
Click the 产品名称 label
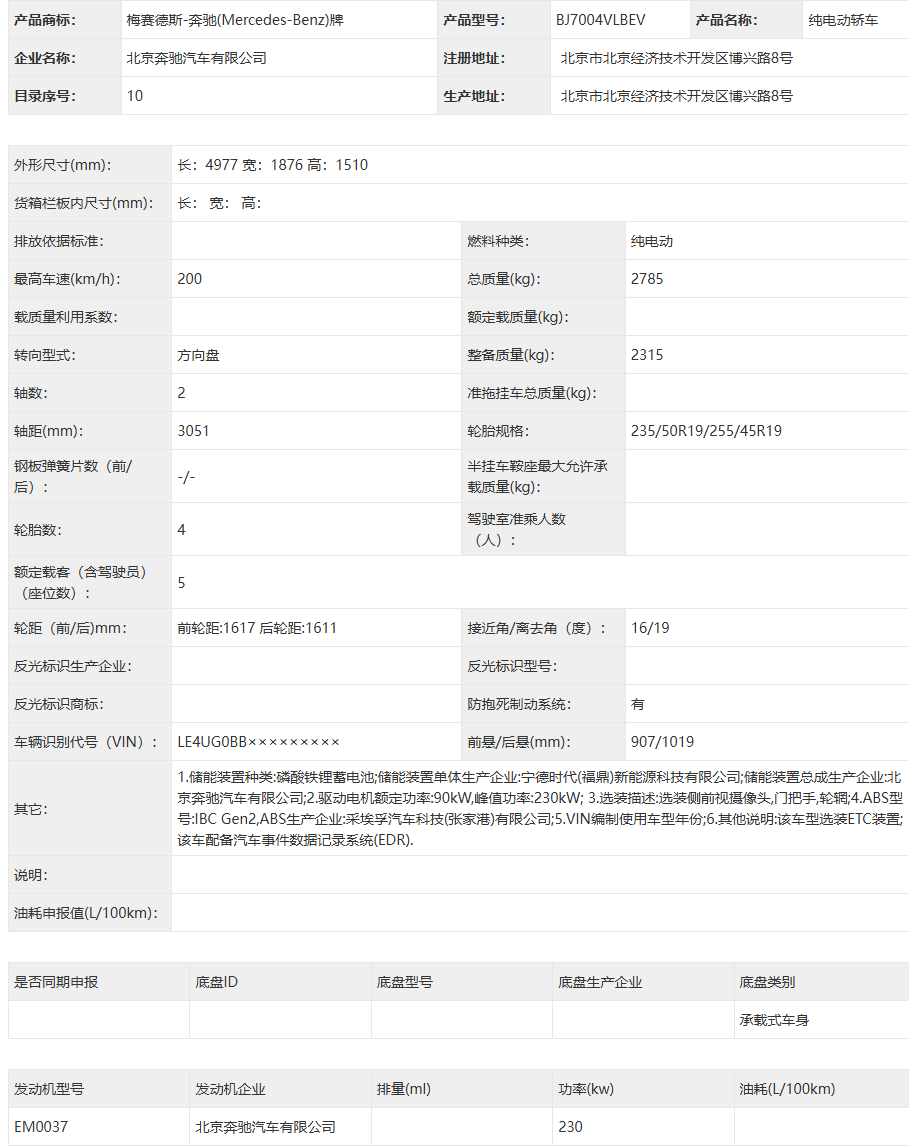pyautogui.click(x=726, y=20)
